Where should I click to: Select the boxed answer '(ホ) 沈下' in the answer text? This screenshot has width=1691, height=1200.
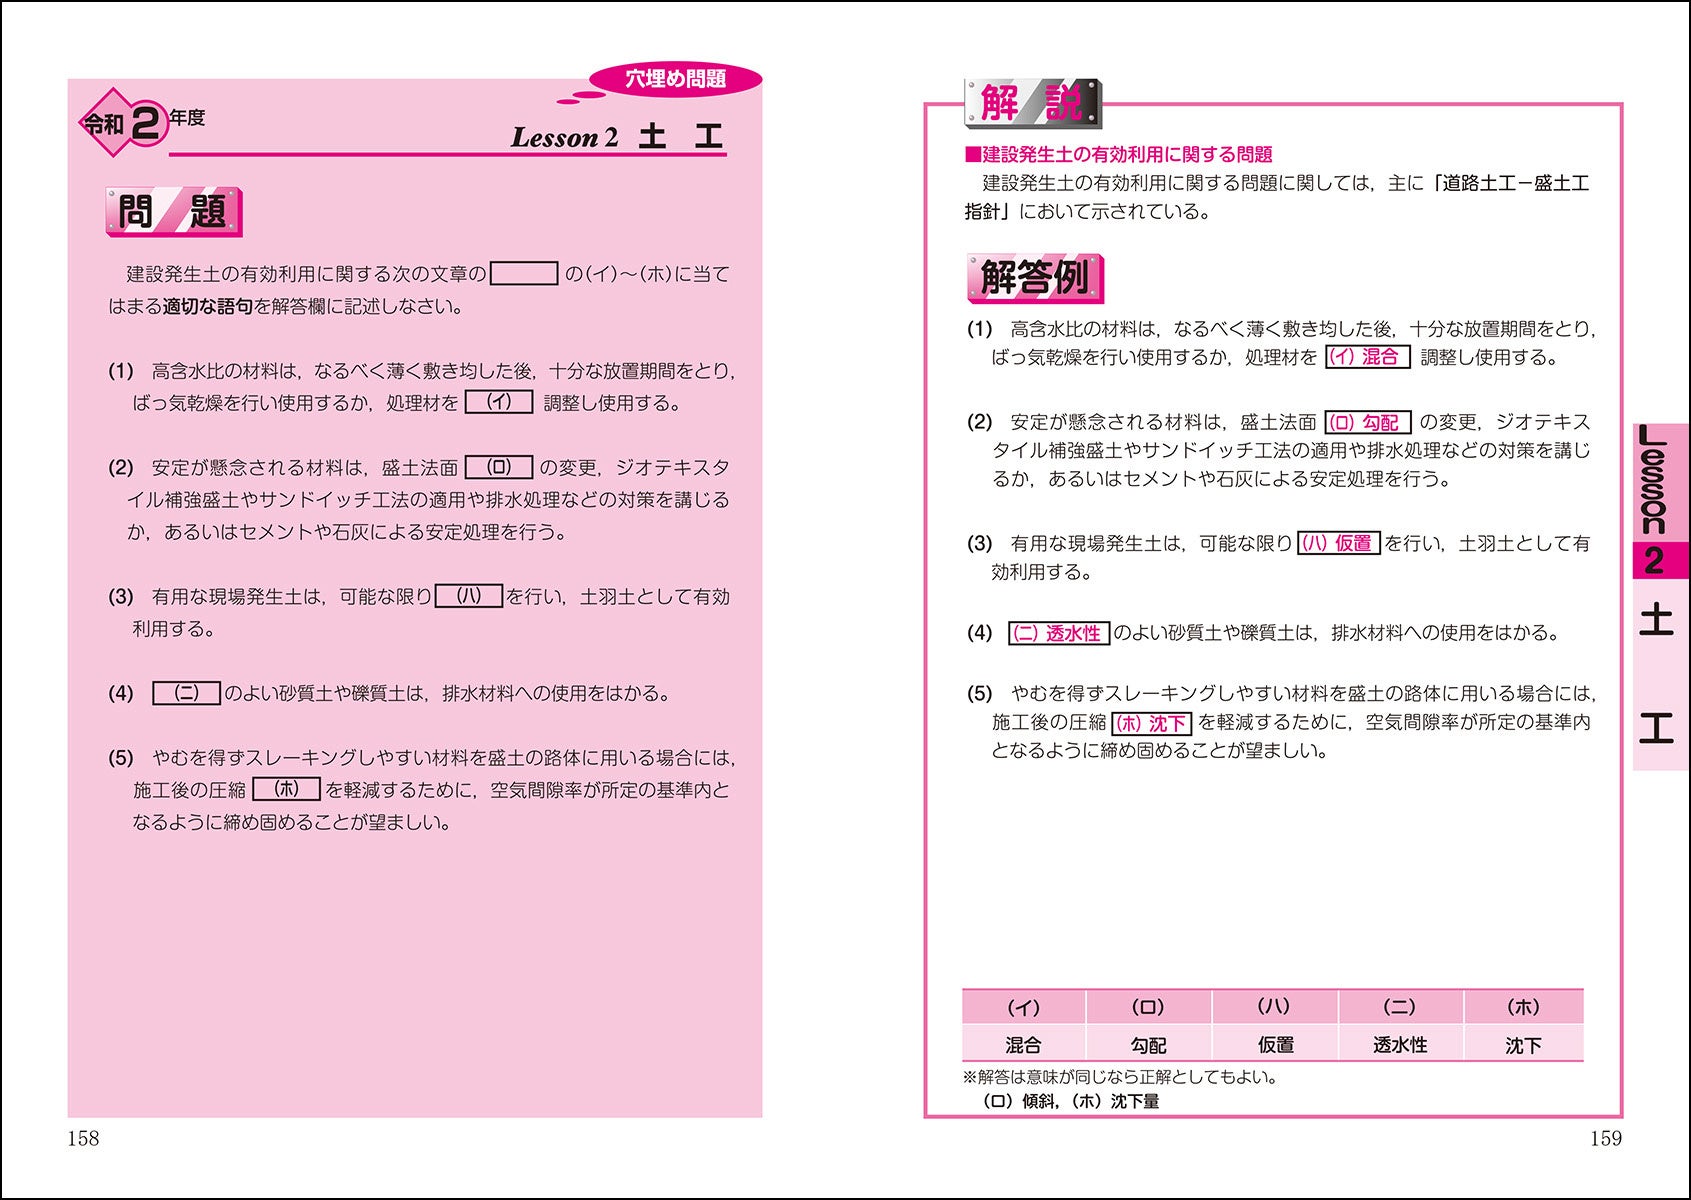pos(1151,722)
